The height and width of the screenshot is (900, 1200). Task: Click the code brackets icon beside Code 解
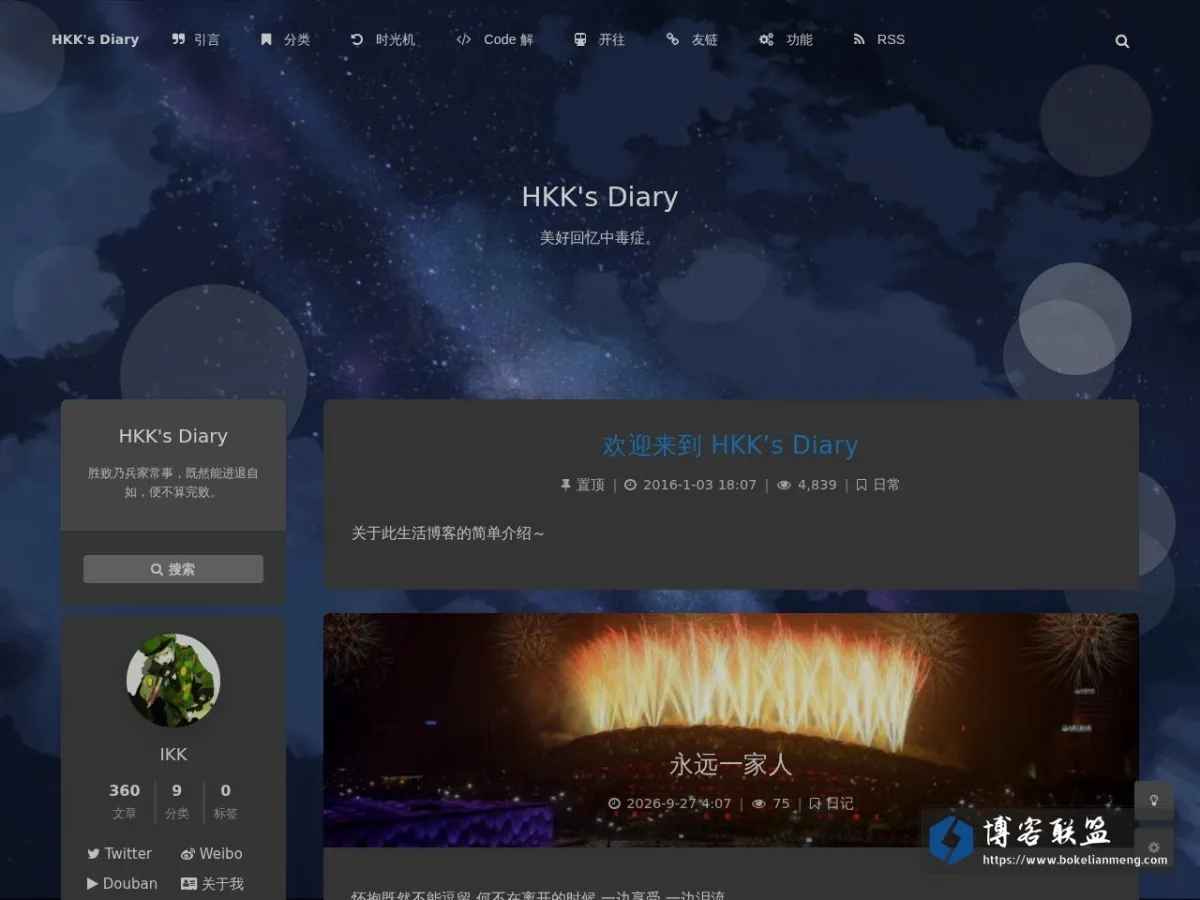click(x=464, y=40)
